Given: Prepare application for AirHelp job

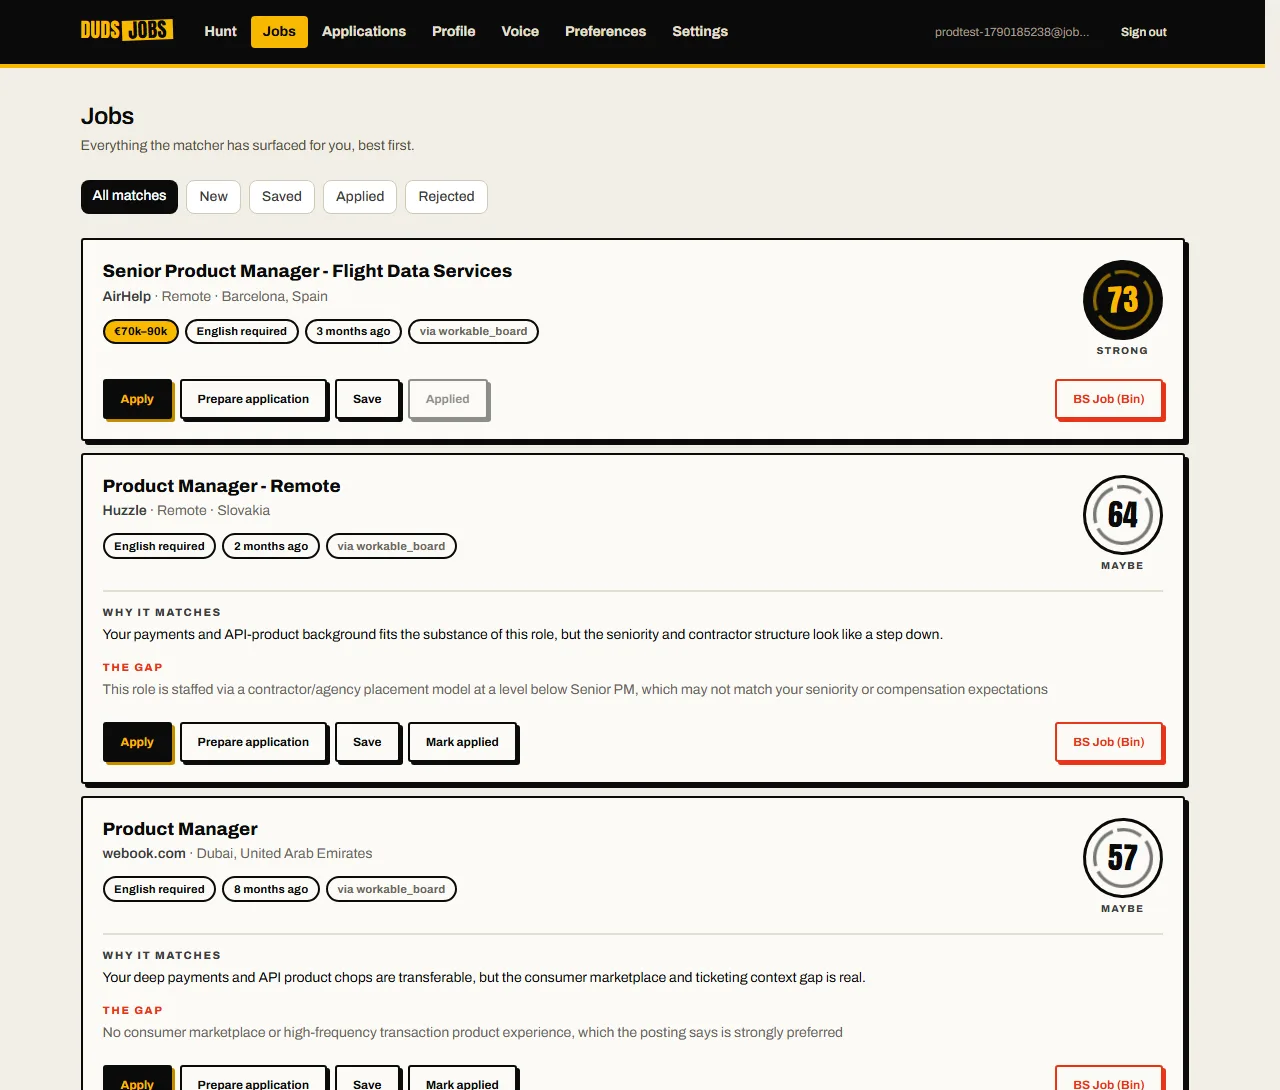Looking at the screenshot, I should coord(253,399).
